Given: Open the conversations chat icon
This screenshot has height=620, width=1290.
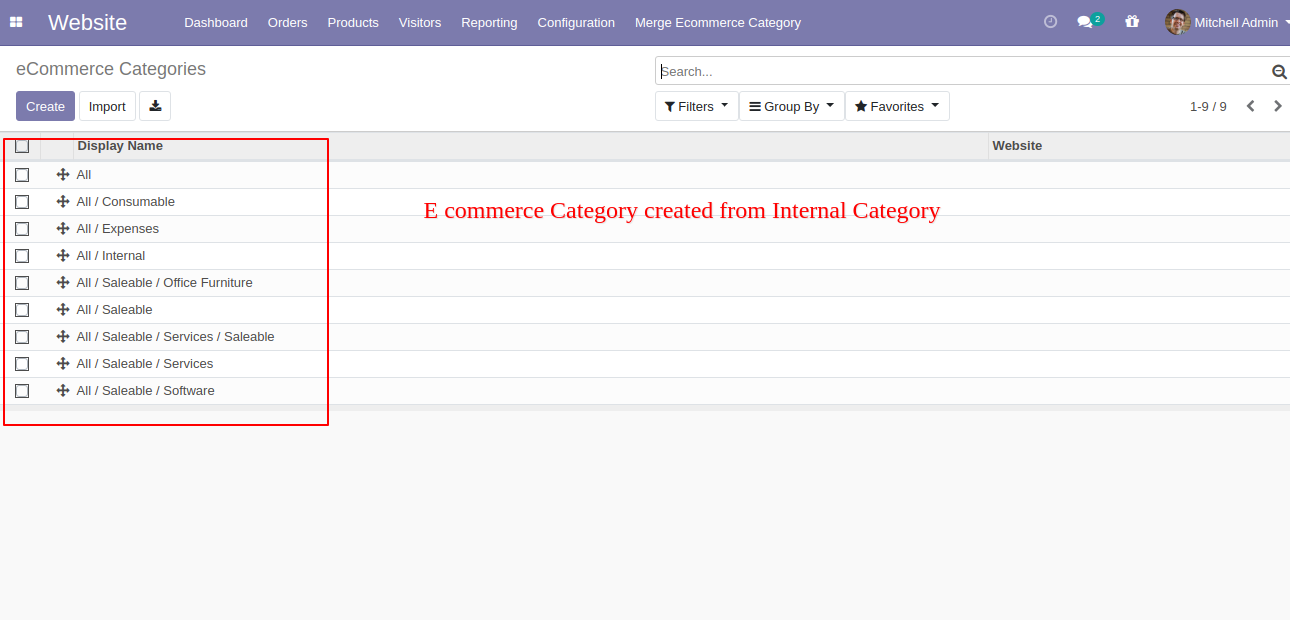Looking at the screenshot, I should tap(1084, 22).
